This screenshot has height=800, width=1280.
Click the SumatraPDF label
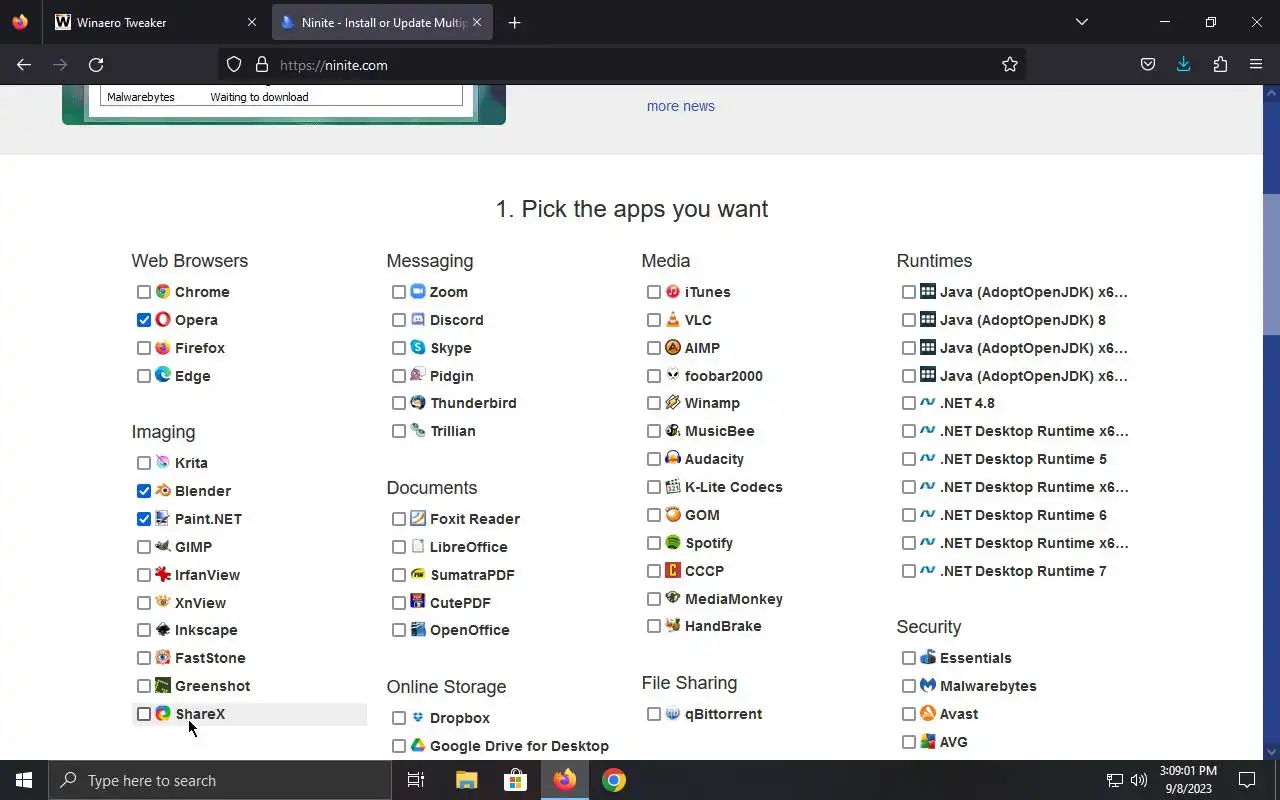[472, 575]
